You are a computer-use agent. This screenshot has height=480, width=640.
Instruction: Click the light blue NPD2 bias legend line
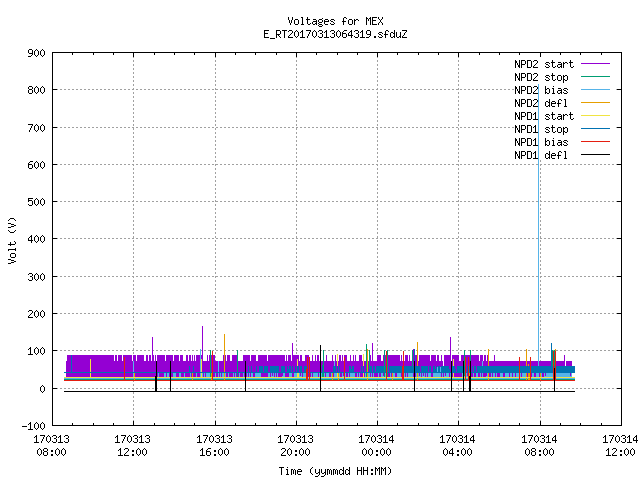596,89
